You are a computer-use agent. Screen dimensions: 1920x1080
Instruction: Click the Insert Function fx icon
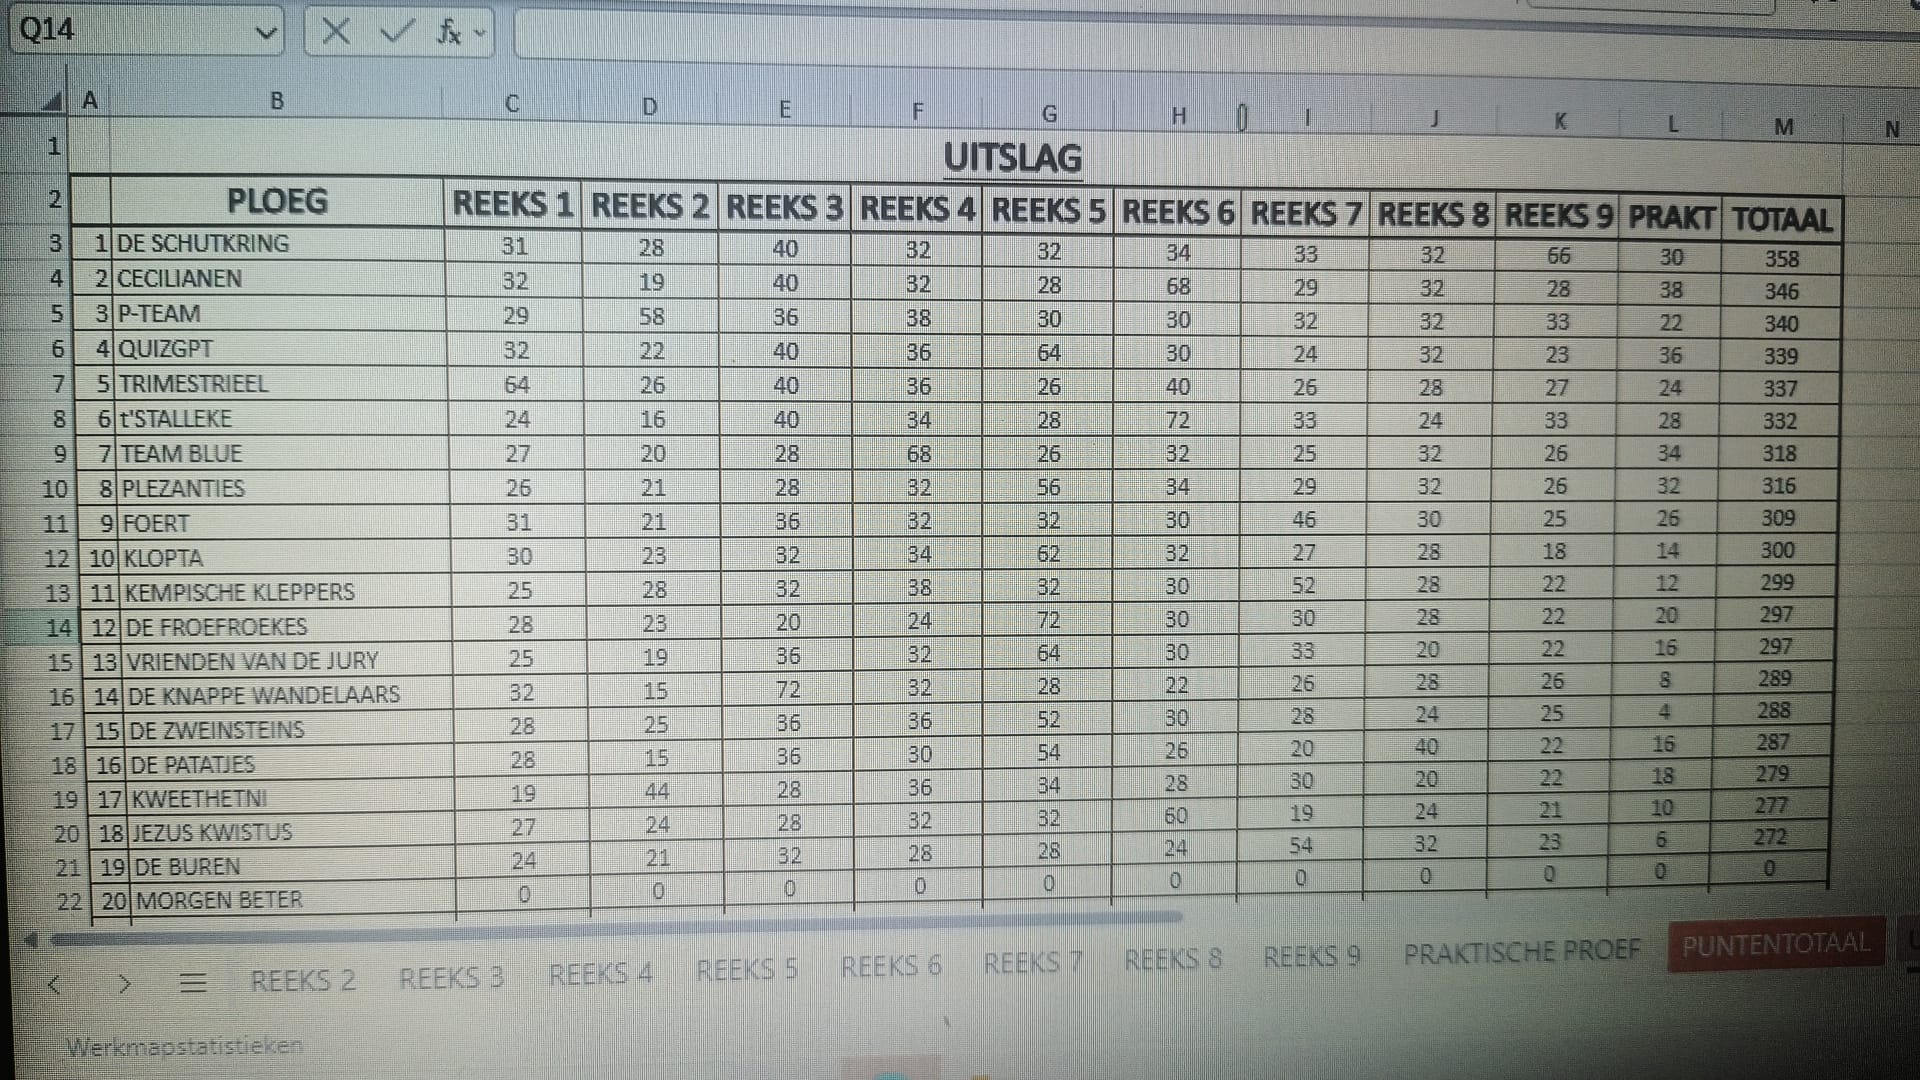[x=448, y=32]
